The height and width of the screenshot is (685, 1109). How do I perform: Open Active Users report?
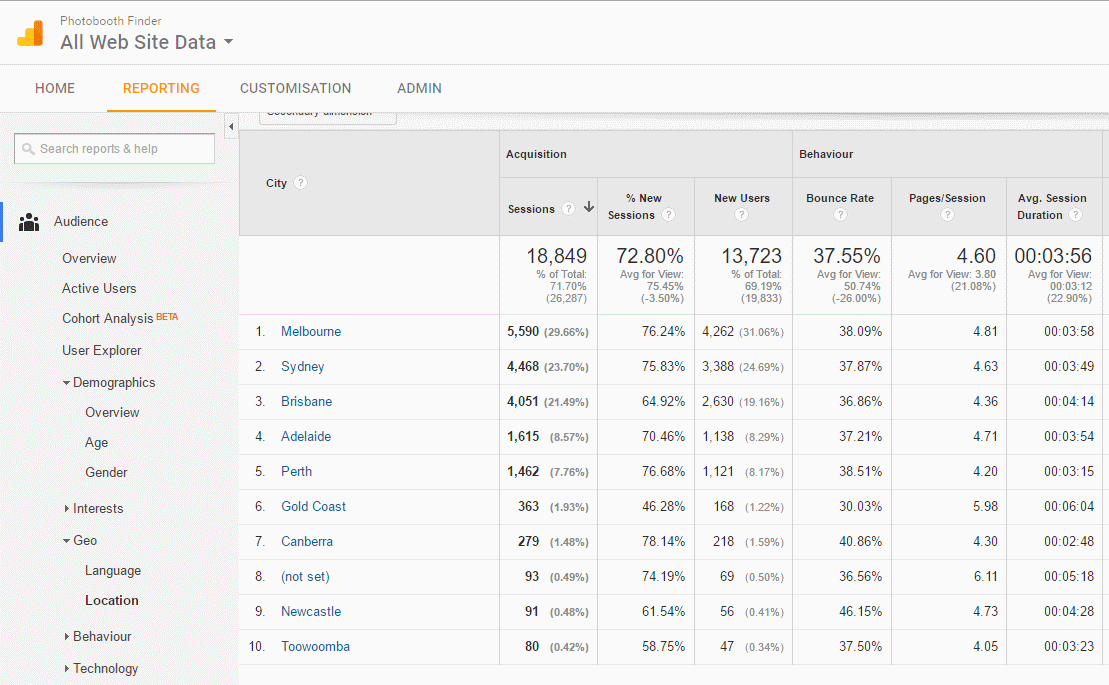pos(99,288)
